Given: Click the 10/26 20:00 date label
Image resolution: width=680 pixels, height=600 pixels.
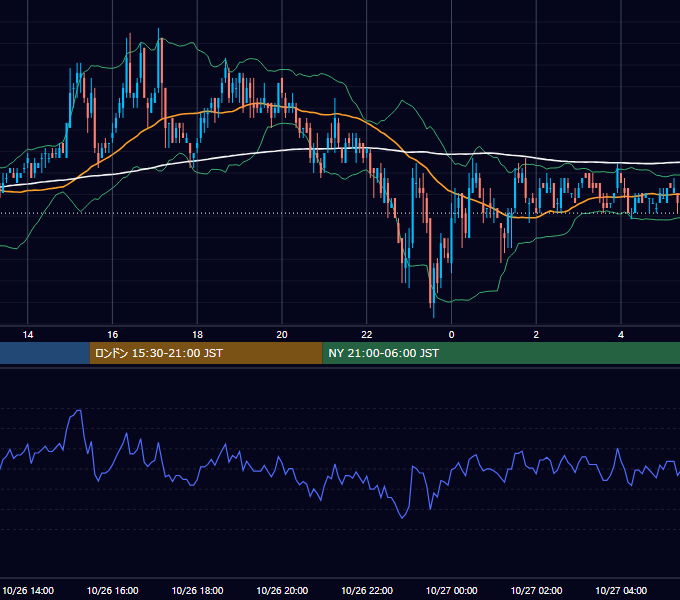Looking at the screenshot, I should pyautogui.click(x=282, y=590).
